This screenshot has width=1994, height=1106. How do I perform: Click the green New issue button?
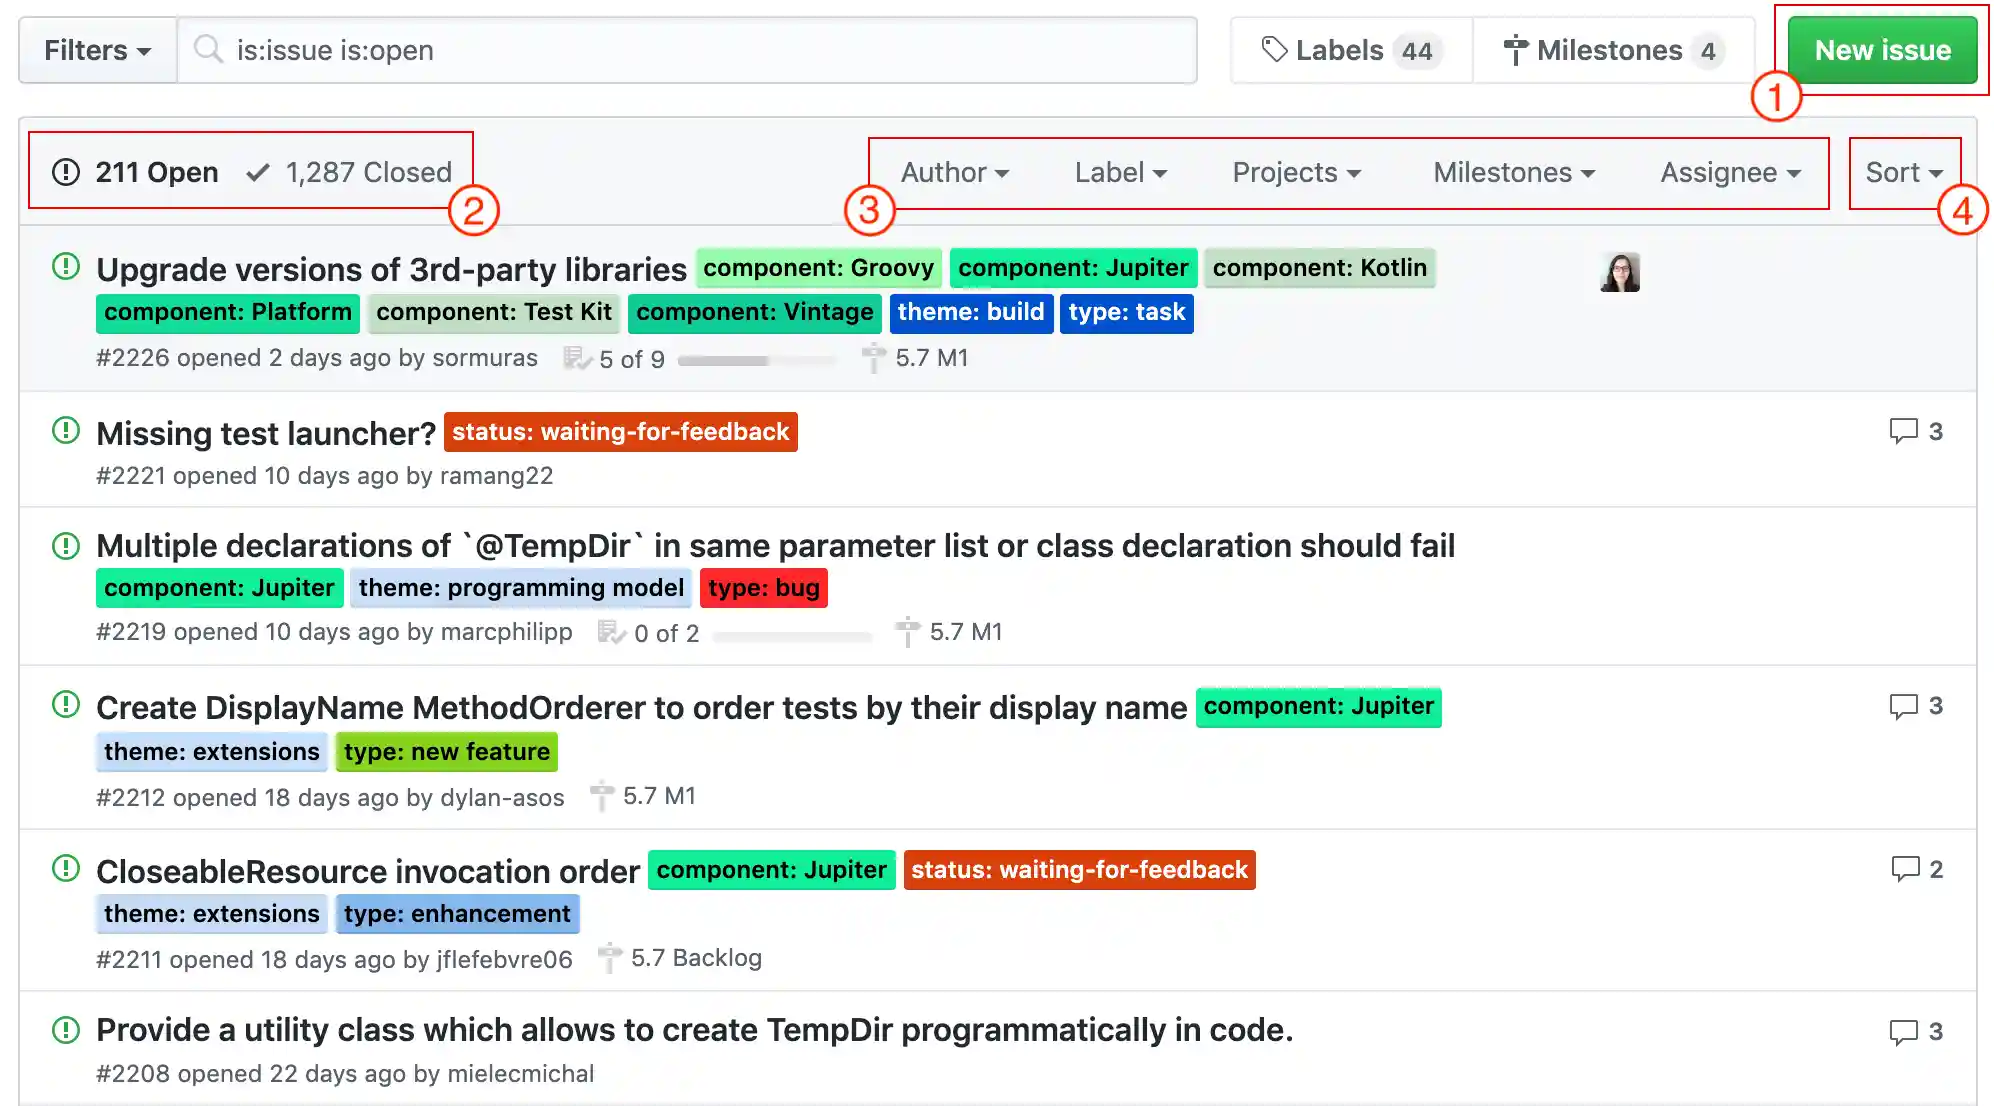coord(1882,50)
